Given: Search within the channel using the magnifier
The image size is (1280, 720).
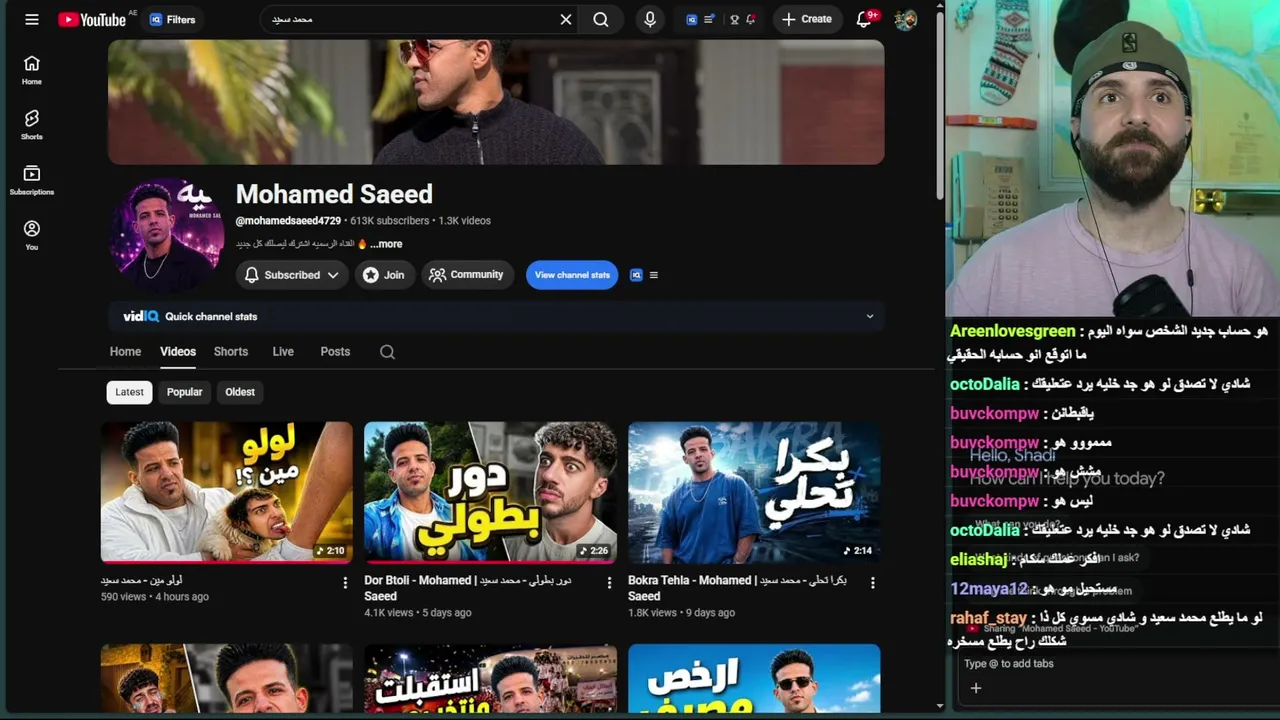Looking at the screenshot, I should tap(388, 352).
